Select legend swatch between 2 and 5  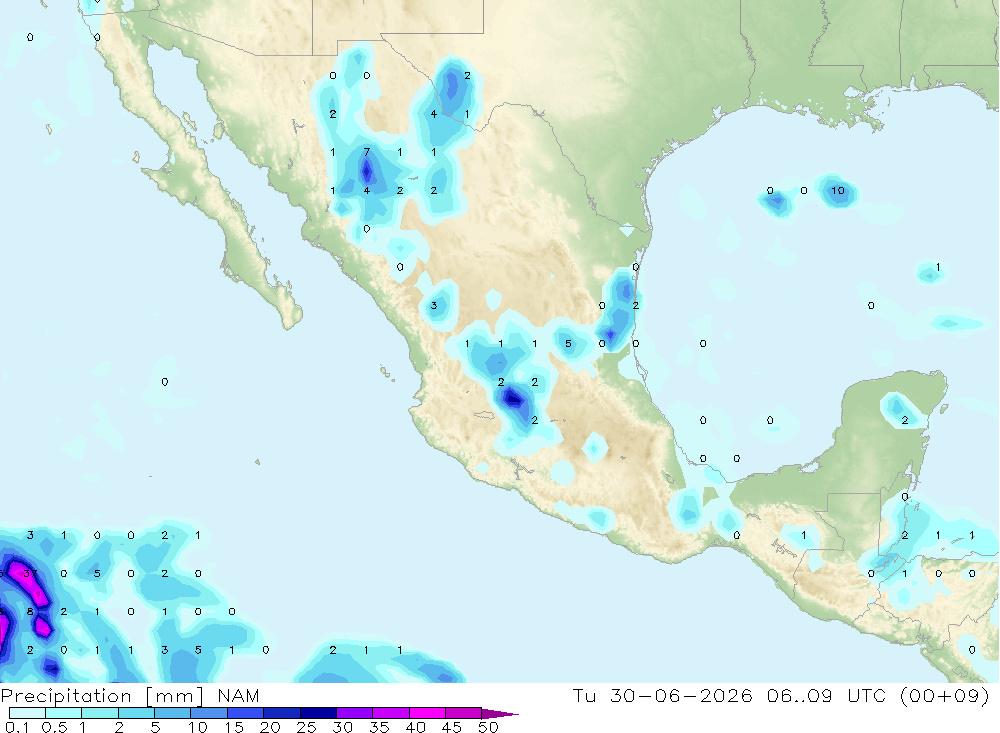coord(136,713)
